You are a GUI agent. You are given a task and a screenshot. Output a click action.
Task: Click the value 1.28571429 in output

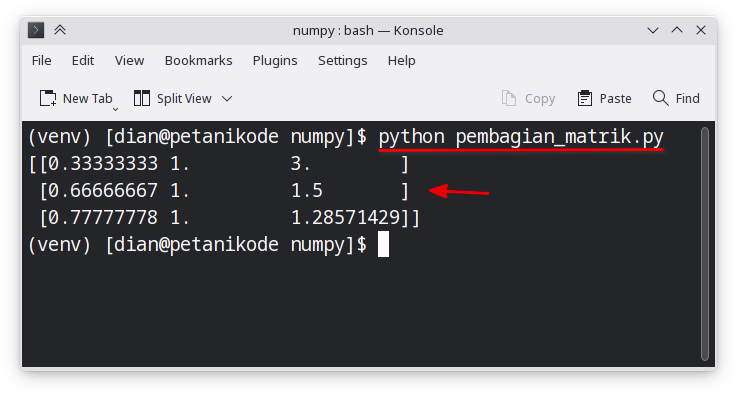[x=345, y=218]
